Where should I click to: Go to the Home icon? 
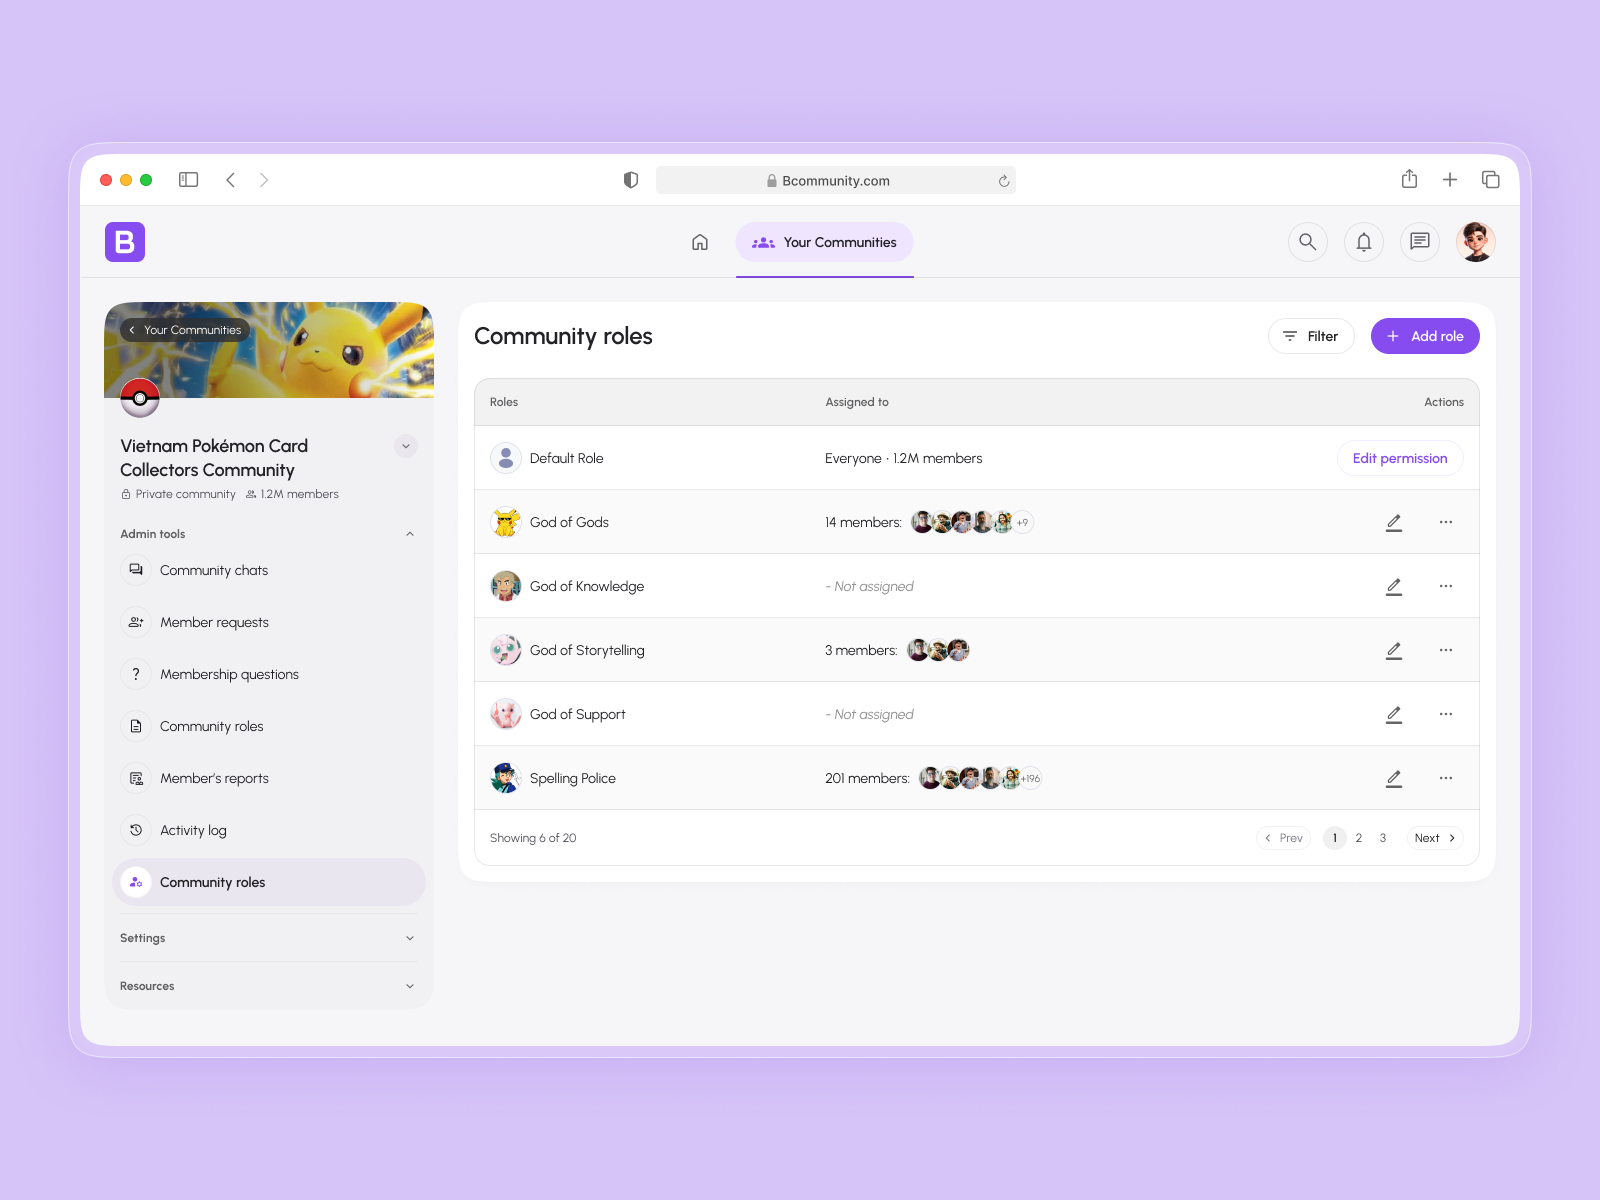pyautogui.click(x=700, y=242)
